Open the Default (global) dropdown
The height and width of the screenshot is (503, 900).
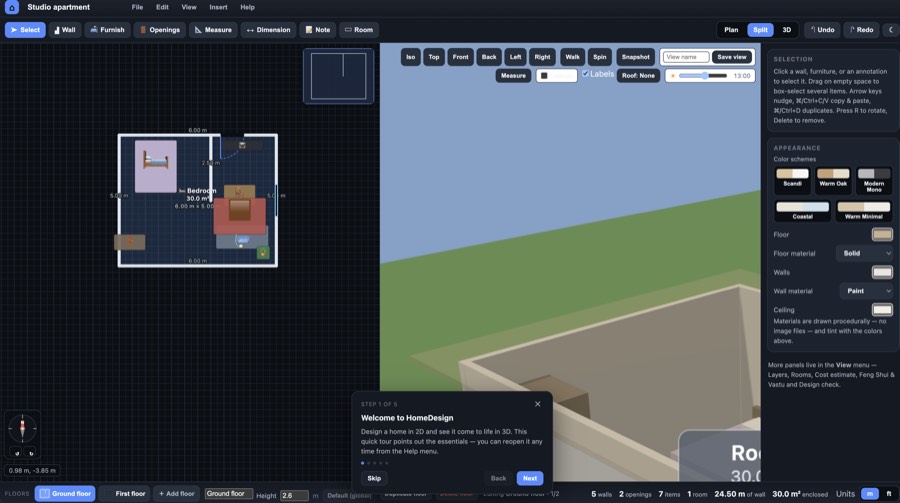tap(349, 495)
